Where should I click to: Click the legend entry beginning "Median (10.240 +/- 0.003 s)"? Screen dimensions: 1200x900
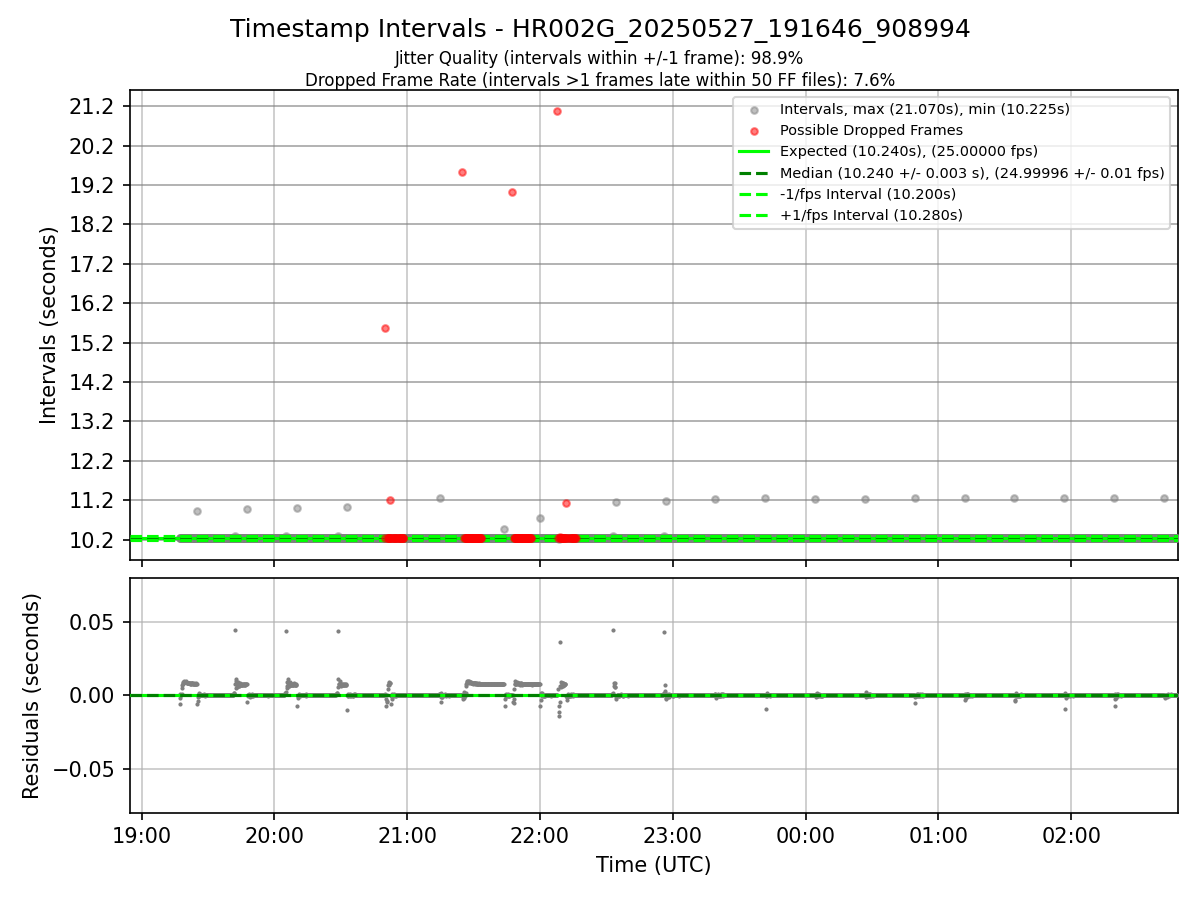[972, 173]
